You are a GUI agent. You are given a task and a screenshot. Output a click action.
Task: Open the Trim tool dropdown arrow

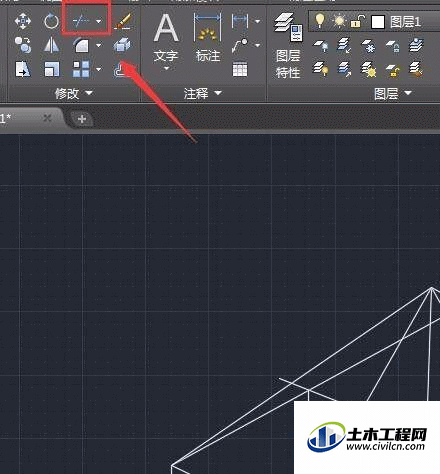pos(99,22)
